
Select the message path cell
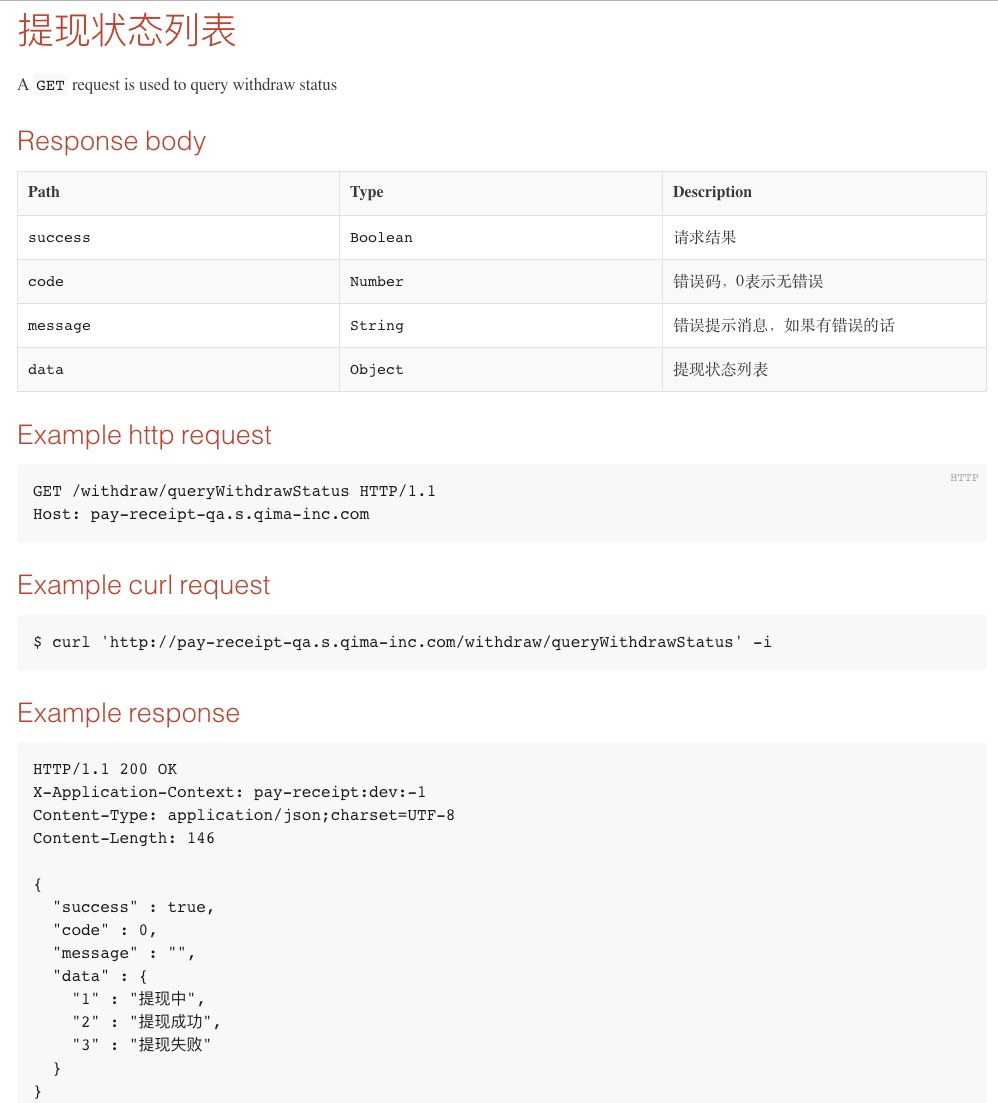59,326
